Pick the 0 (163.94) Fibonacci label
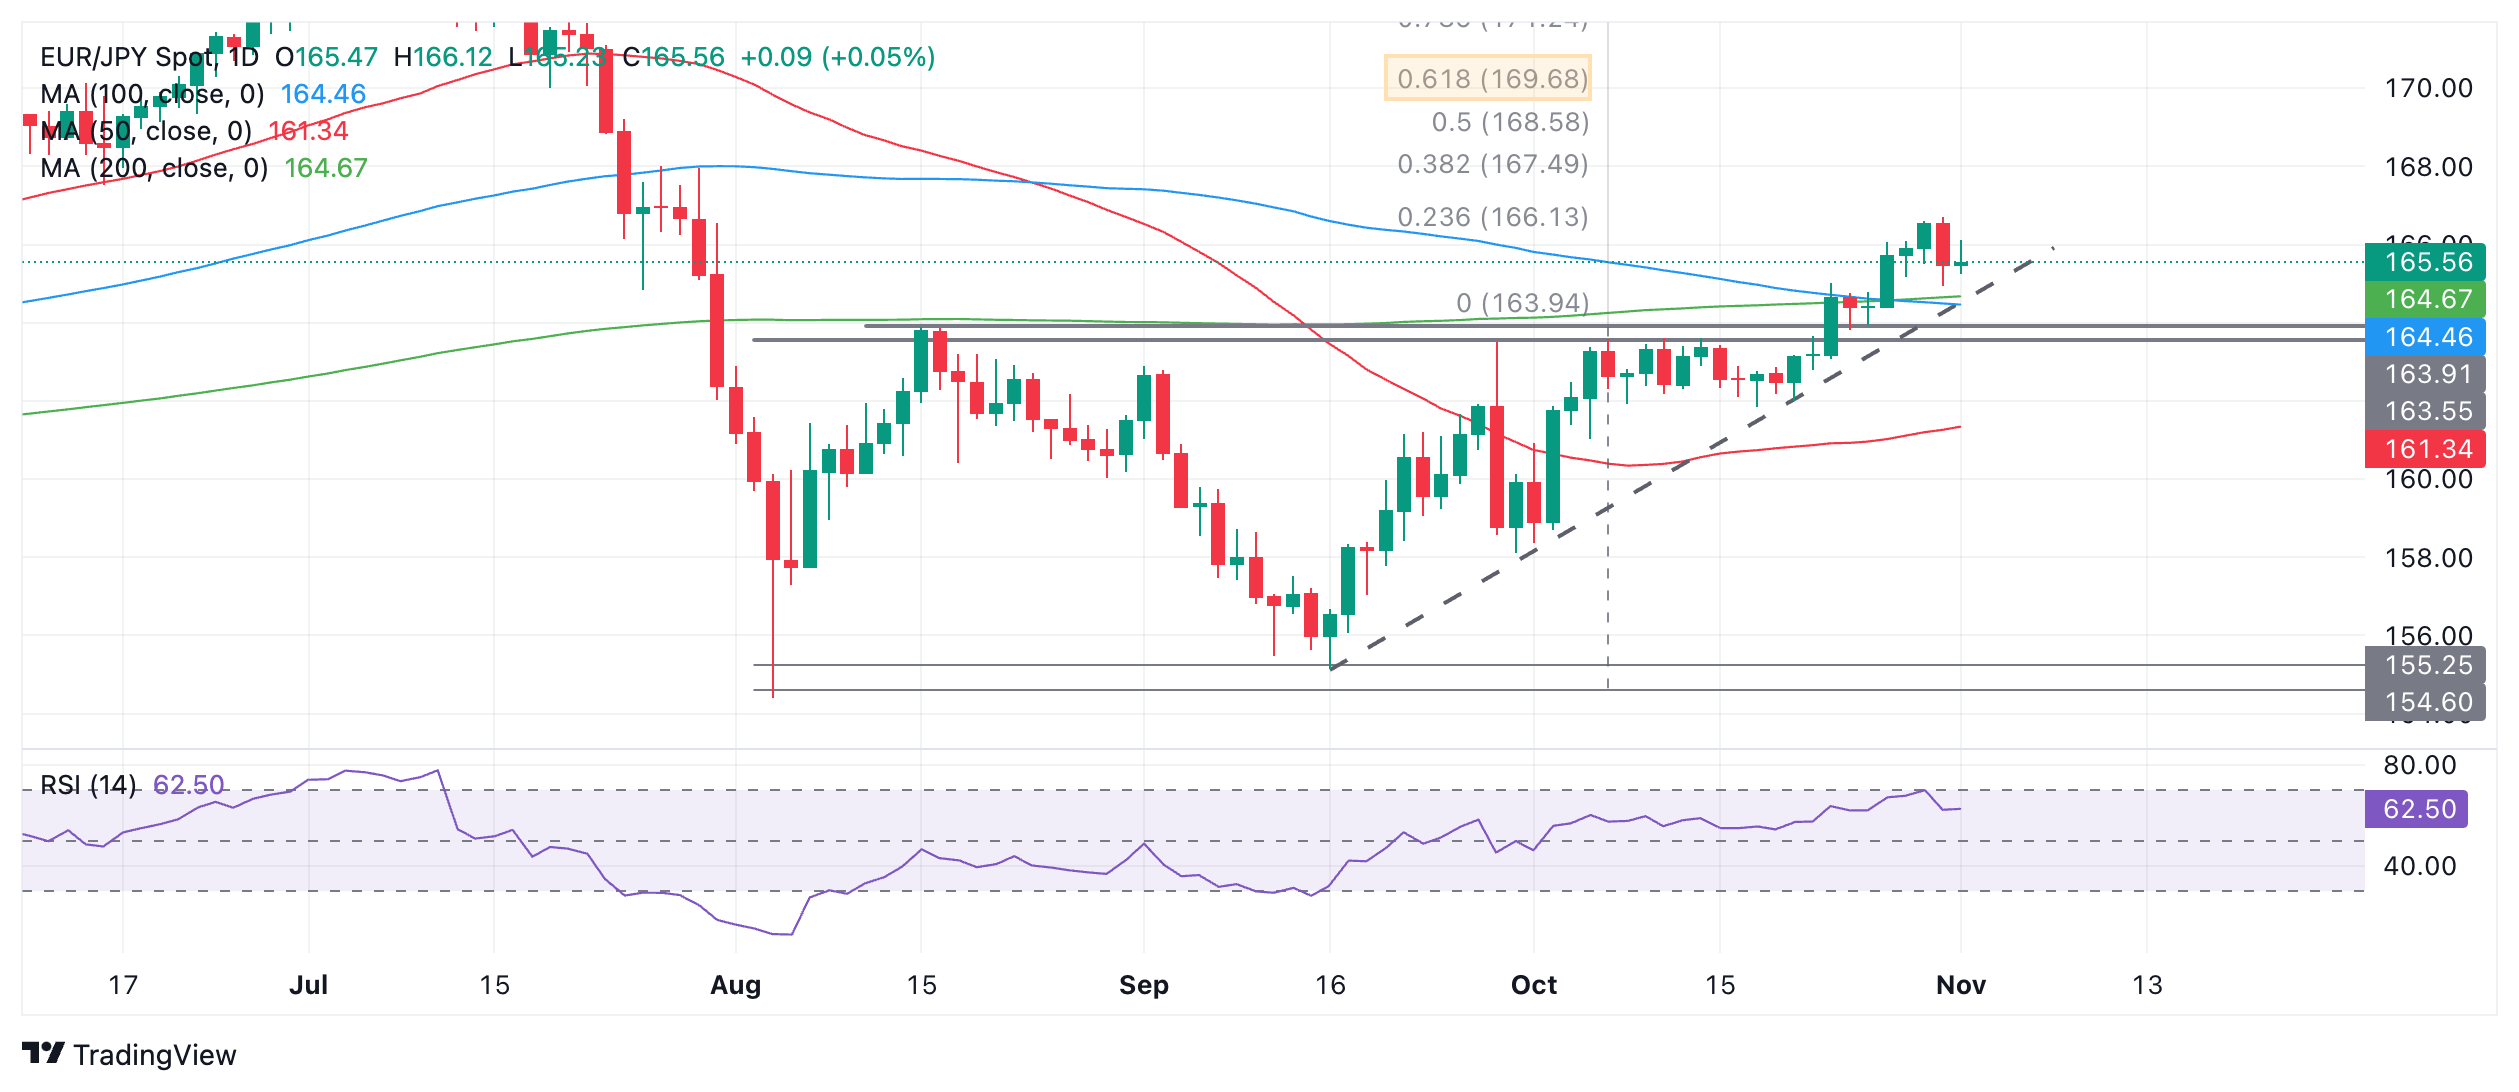 [x=1522, y=302]
